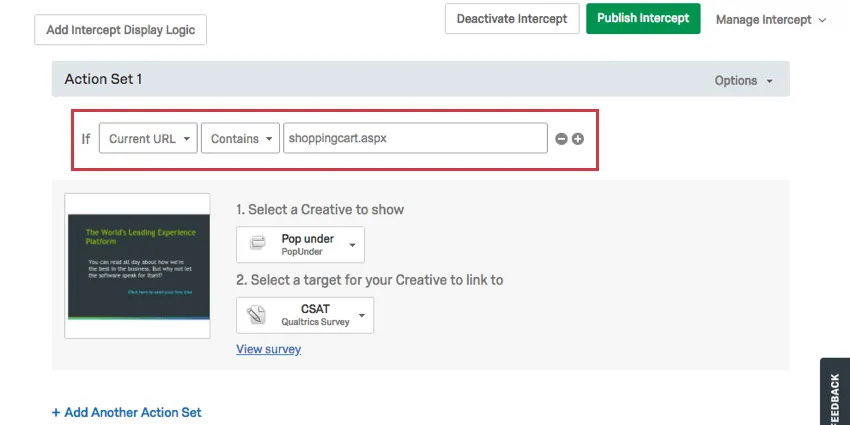Open the Manage Intercept menu
Viewport: 850px width, 425px height.
coord(771,19)
